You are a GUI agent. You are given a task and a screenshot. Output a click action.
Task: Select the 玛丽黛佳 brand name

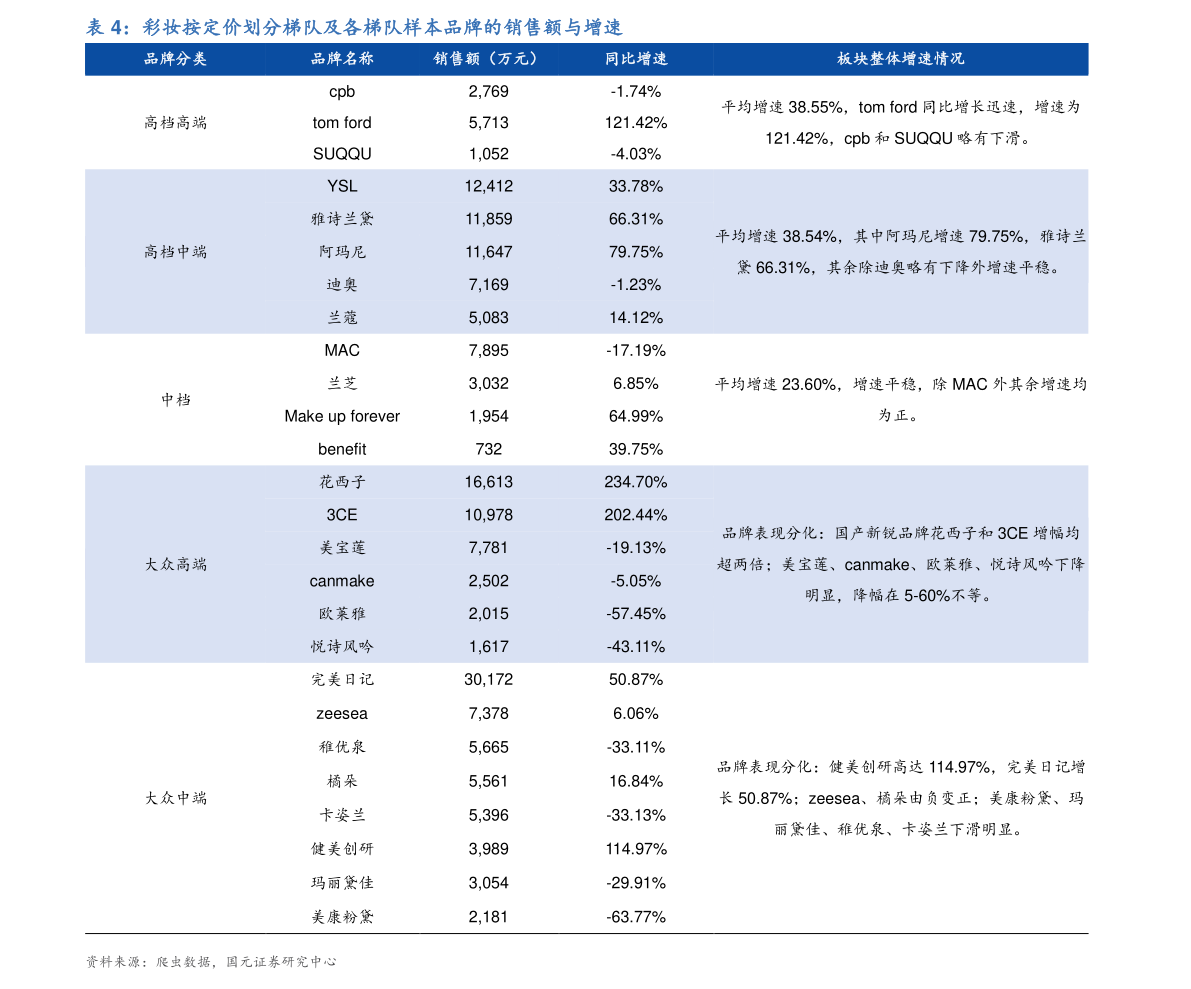tap(342, 883)
